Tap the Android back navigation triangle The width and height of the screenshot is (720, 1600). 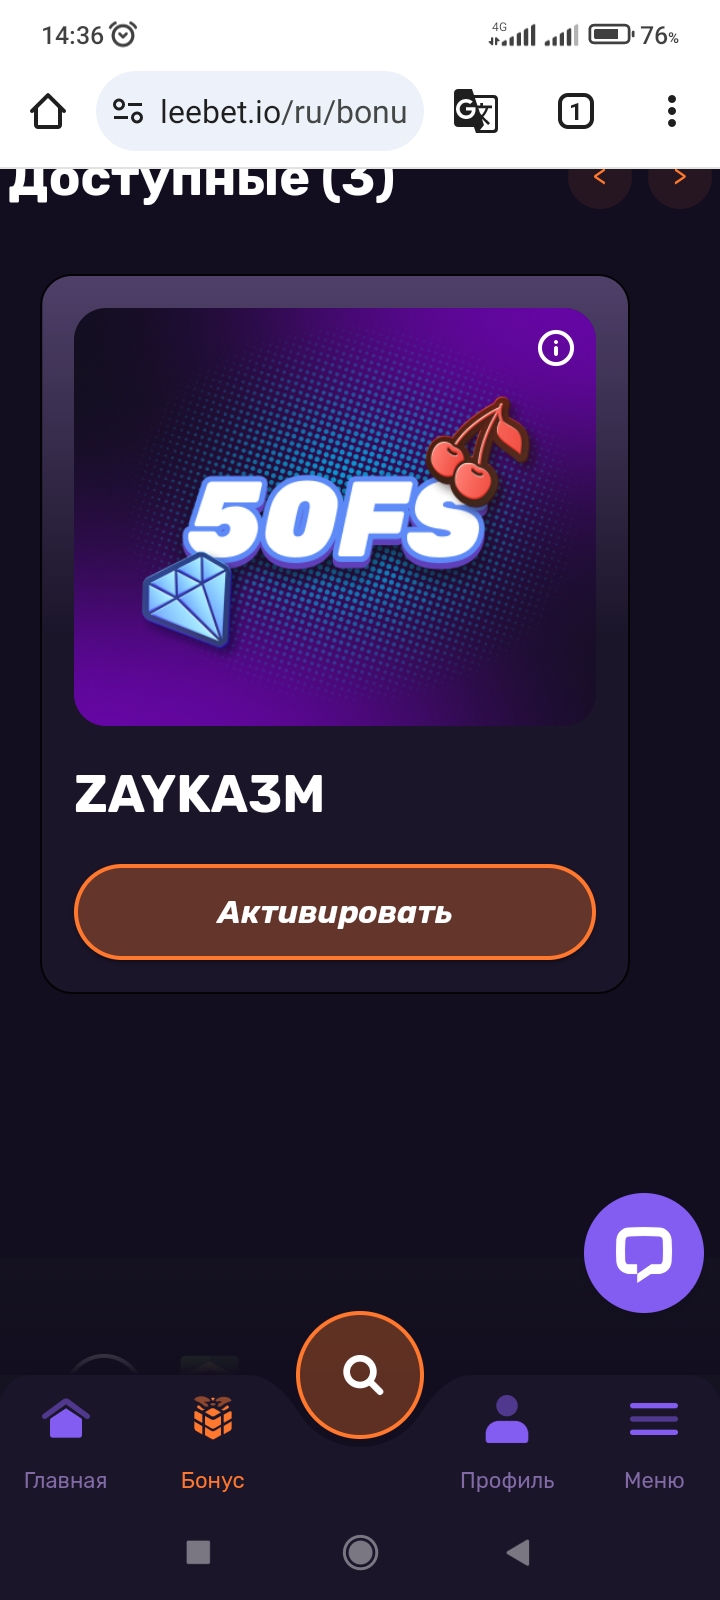coord(518,1552)
